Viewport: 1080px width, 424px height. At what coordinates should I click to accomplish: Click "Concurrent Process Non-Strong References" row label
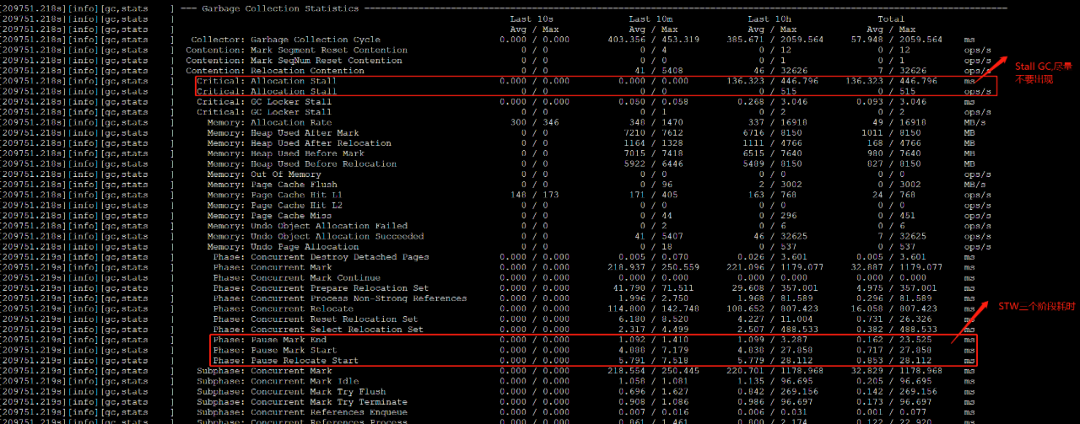(358, 298)
